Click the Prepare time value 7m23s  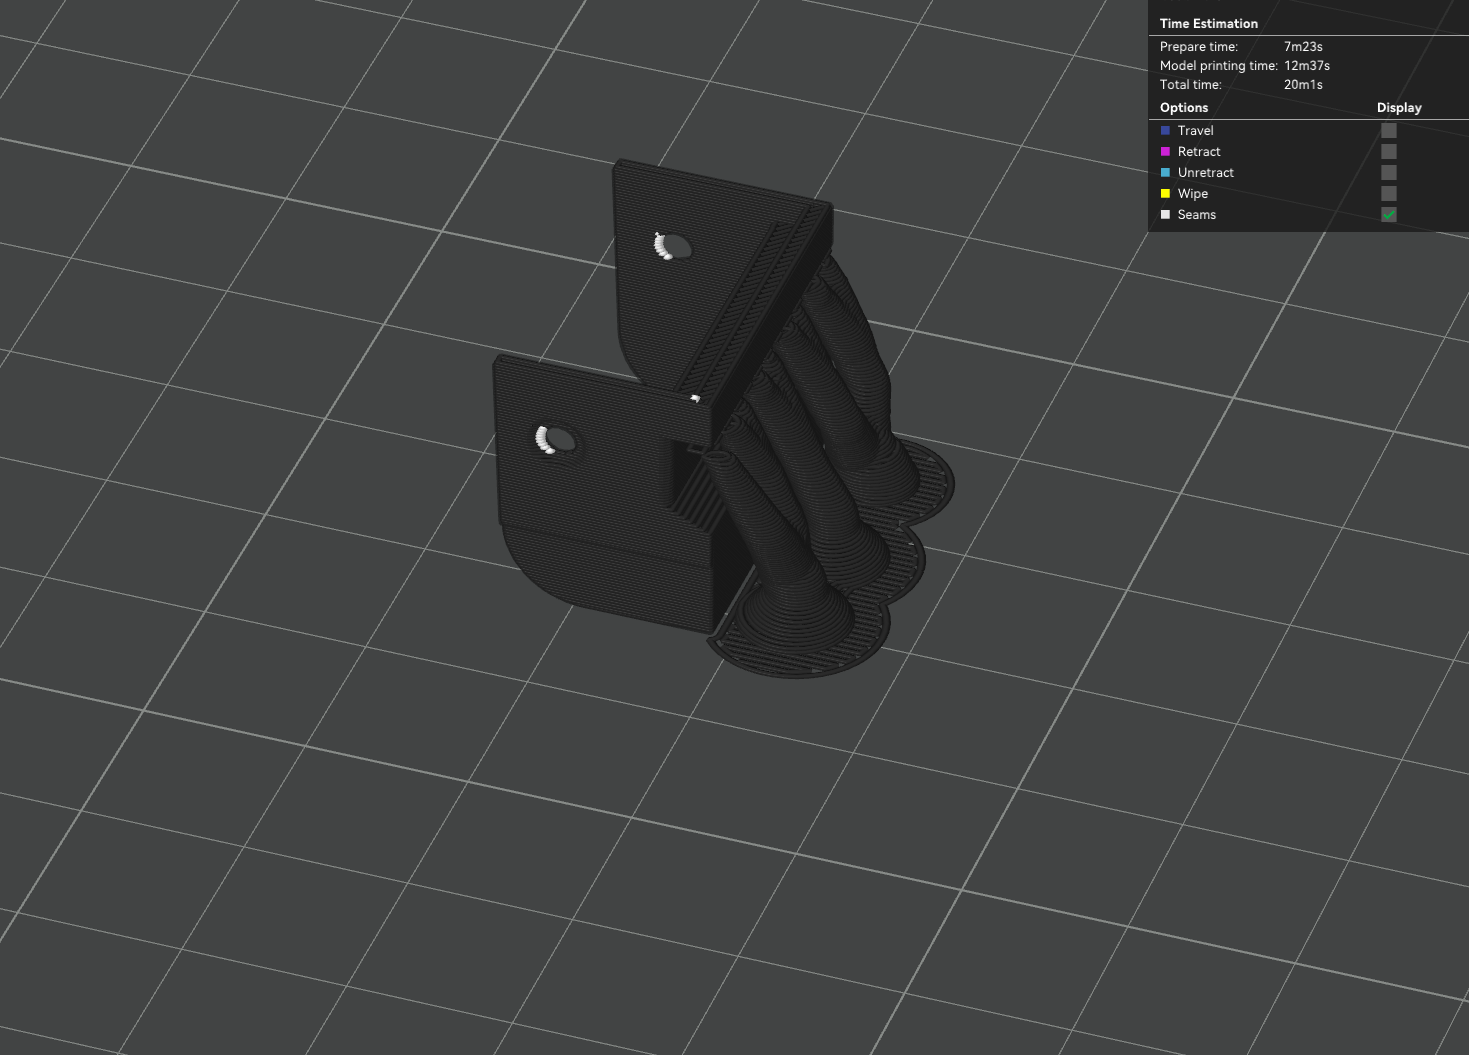pos(1303,46)
